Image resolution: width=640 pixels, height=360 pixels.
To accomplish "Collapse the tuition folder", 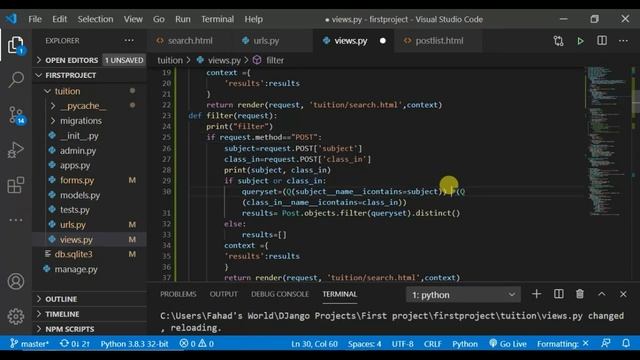I will click(x=90, y=91).
